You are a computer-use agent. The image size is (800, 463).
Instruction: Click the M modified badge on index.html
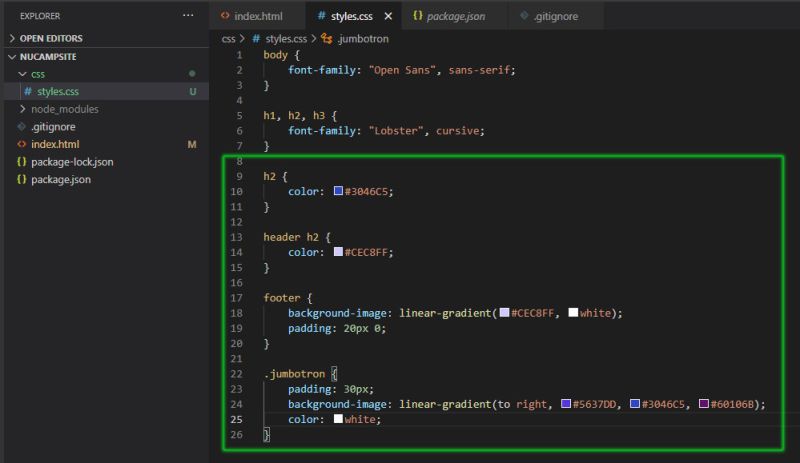[x=192, y=144]
